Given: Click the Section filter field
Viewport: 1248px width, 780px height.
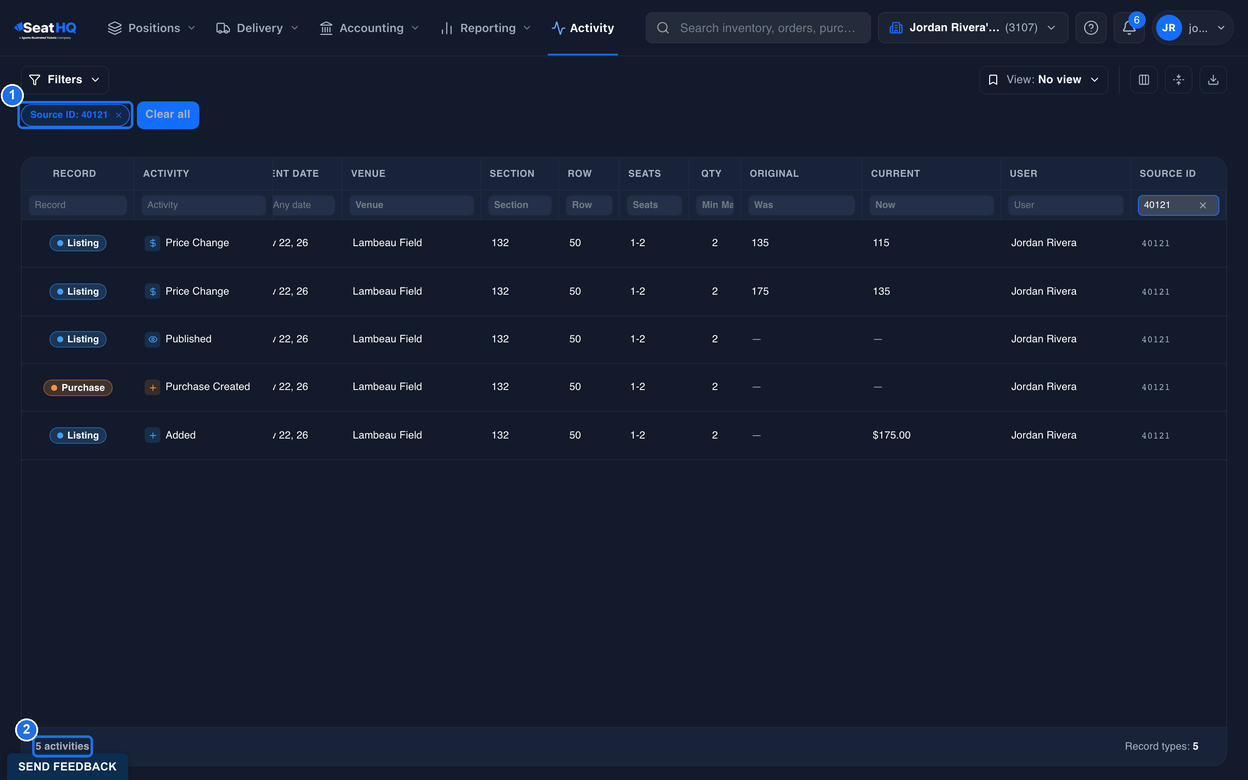Looking at the screenshot, I should click(520, 205).
